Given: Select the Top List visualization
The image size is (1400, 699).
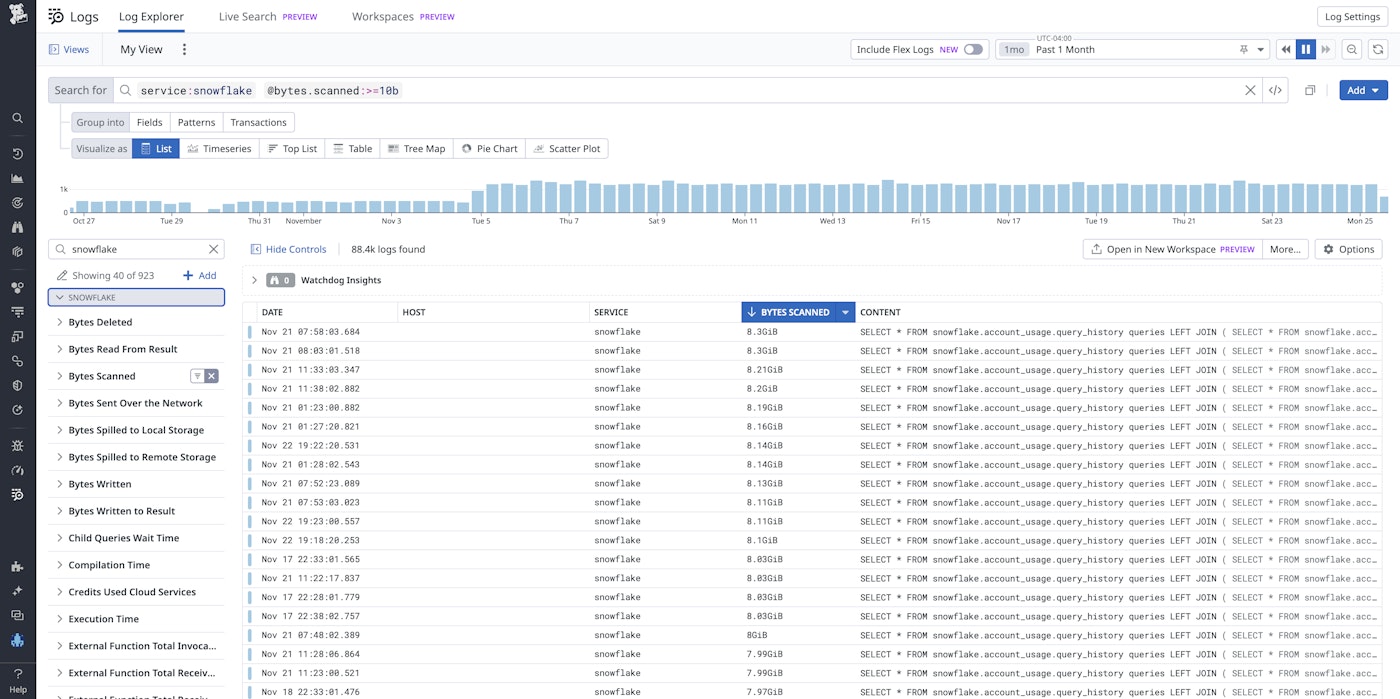Looking at the screenshot, I should [x=292, y=148].
